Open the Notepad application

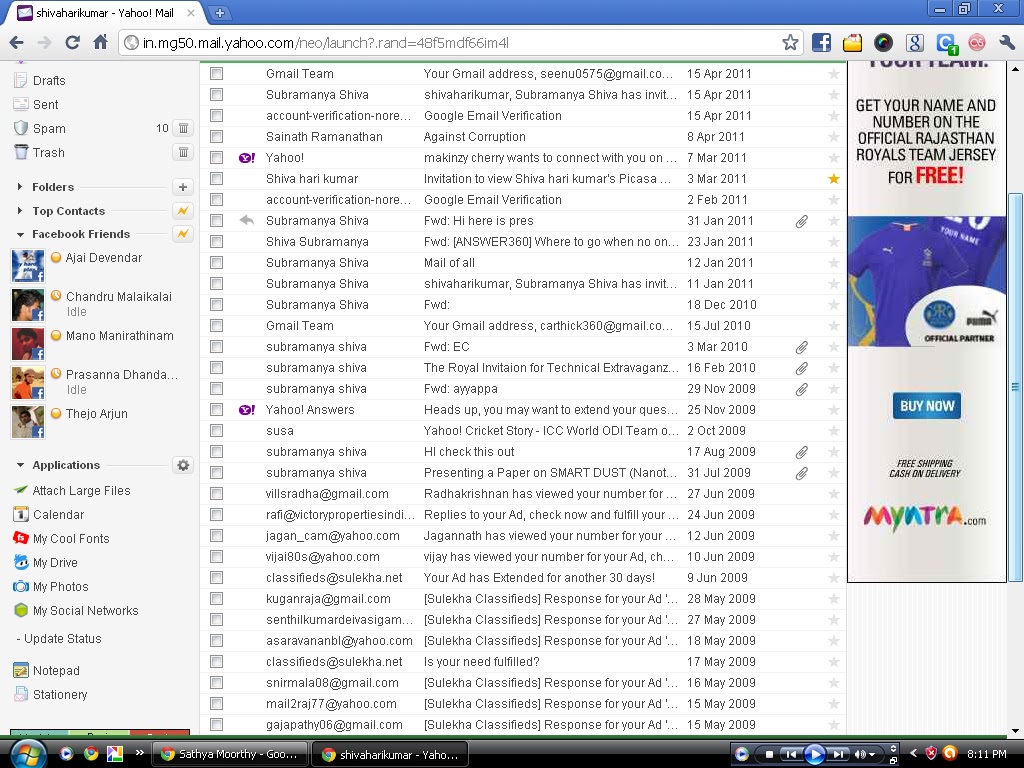pos(46,671)
